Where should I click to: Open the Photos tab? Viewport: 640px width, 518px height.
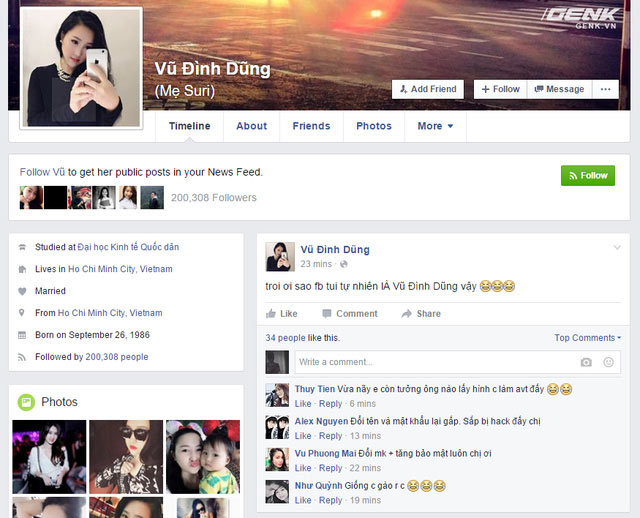click(374, 126)
